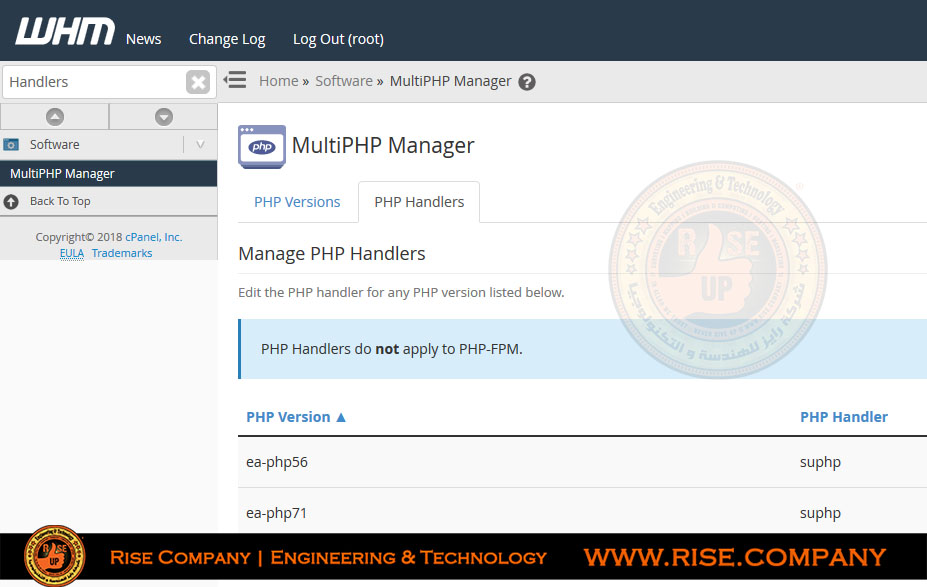This screenshot has height=587, width=927.
Task: Open the Change Log menu item
Action: [x=227, y=39]
